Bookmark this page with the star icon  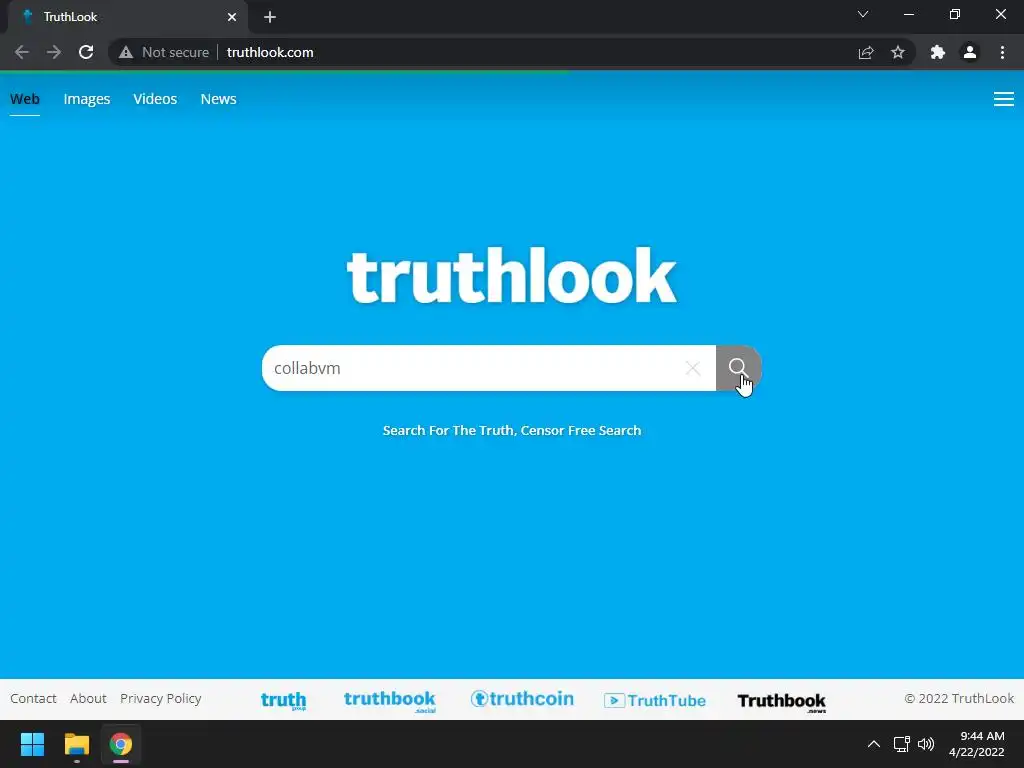(898, 52)
